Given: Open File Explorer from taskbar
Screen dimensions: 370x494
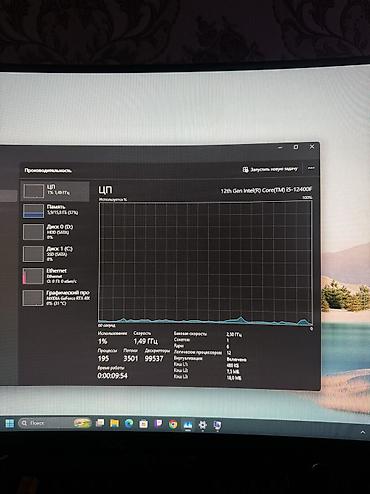Looking at the screenshot, I should (115, 423).
